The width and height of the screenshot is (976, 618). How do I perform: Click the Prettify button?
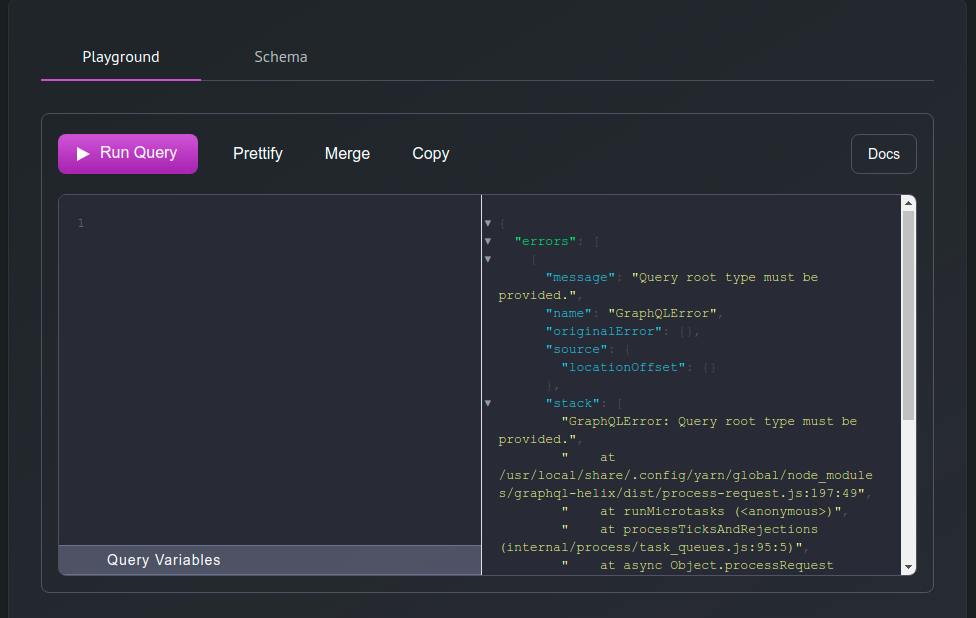pyautogui.click(x=258, y=154)
